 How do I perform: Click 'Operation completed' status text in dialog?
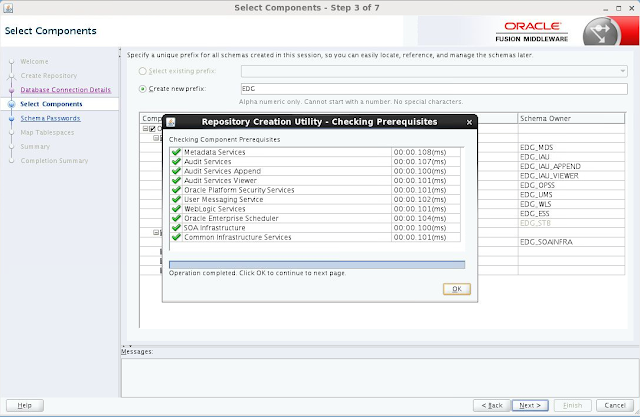pos(257,273)
